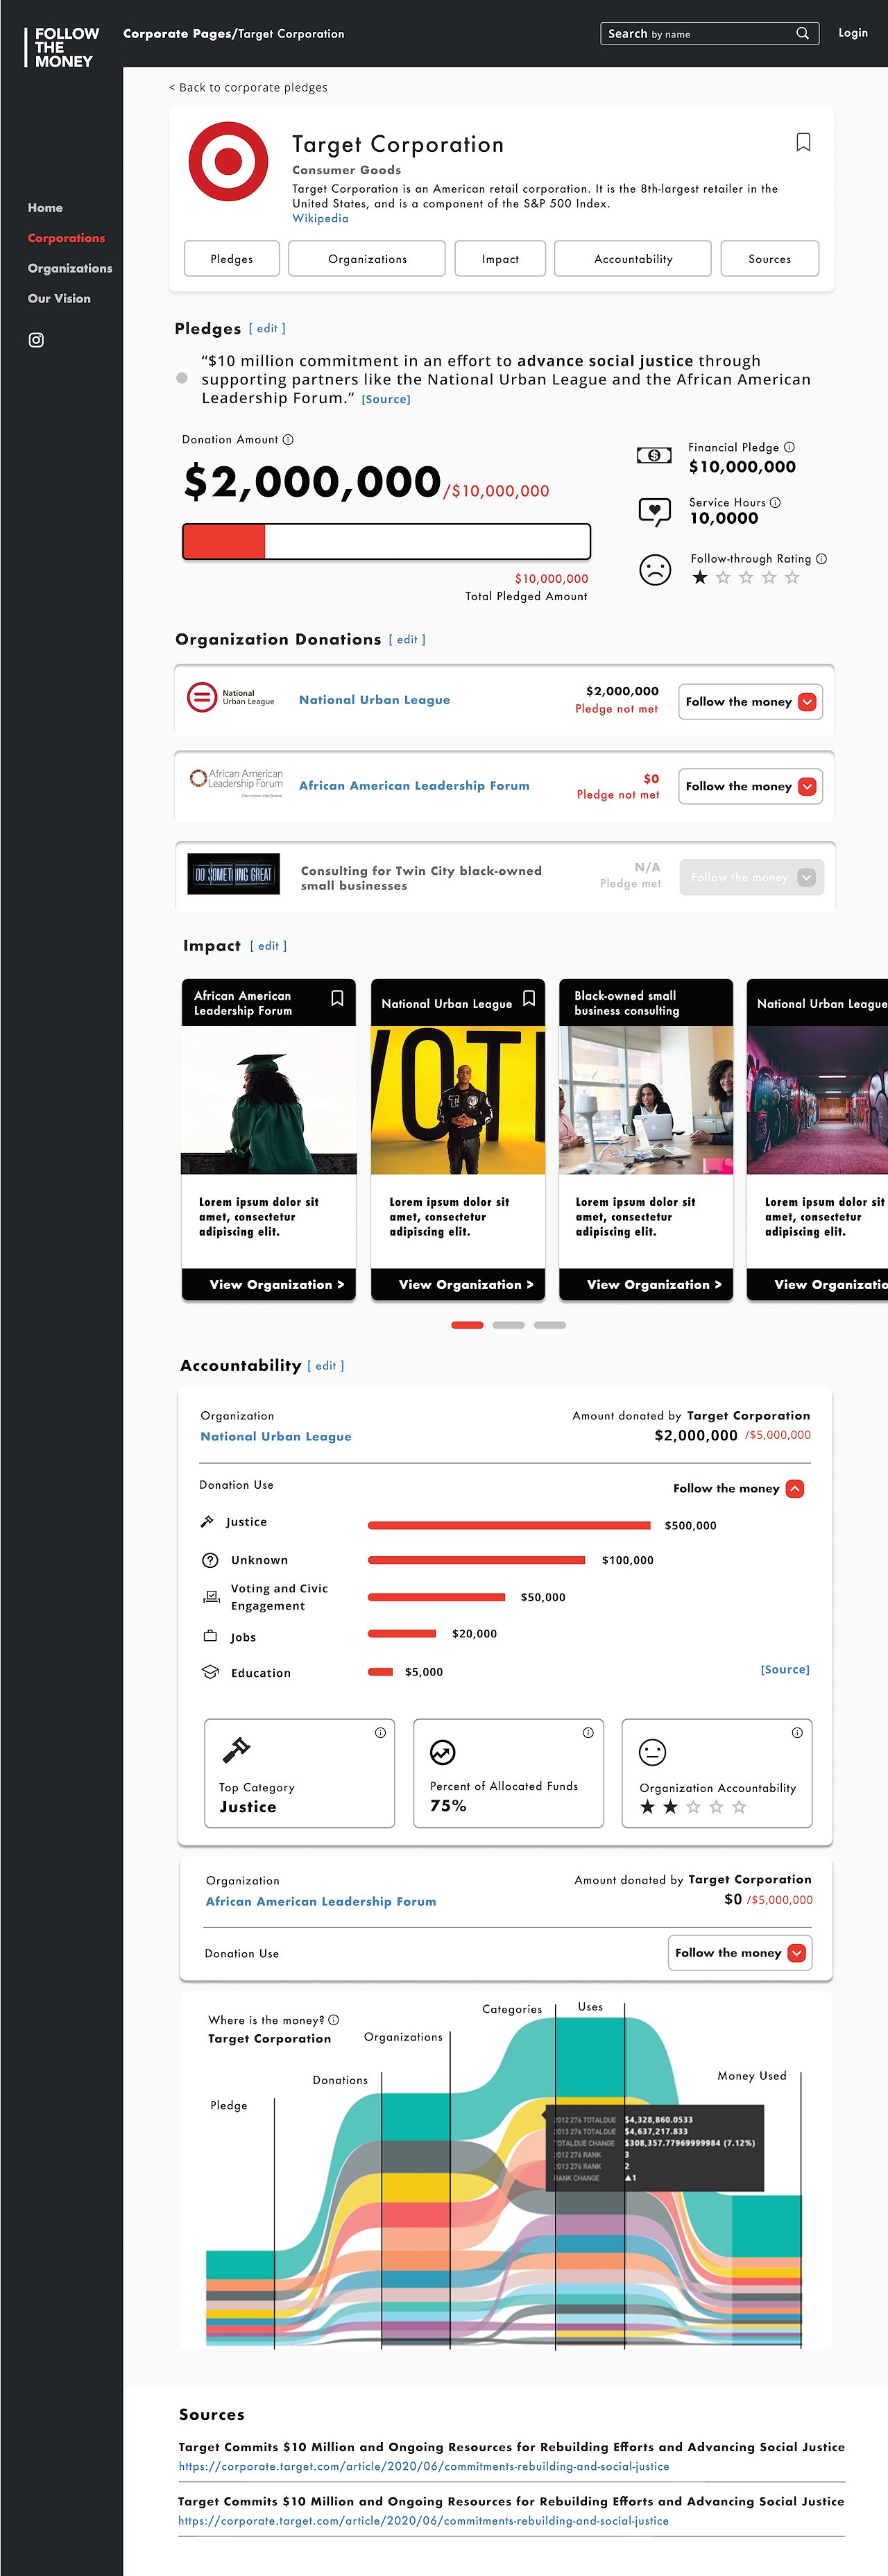Image resolution: width=888 pixels, height=2576 pixels.
Task: Switch to the Pledges tab
Action: coord(231,259)
